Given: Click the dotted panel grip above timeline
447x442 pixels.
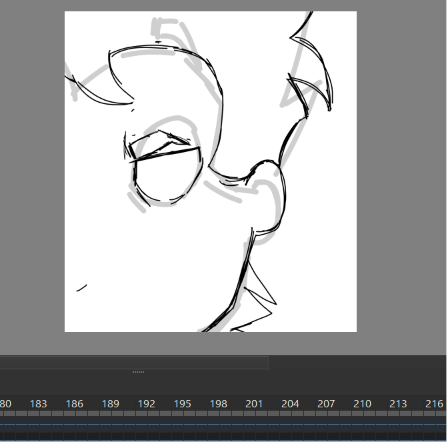Looking at the screenshot, I should click(x=138, y=372).
